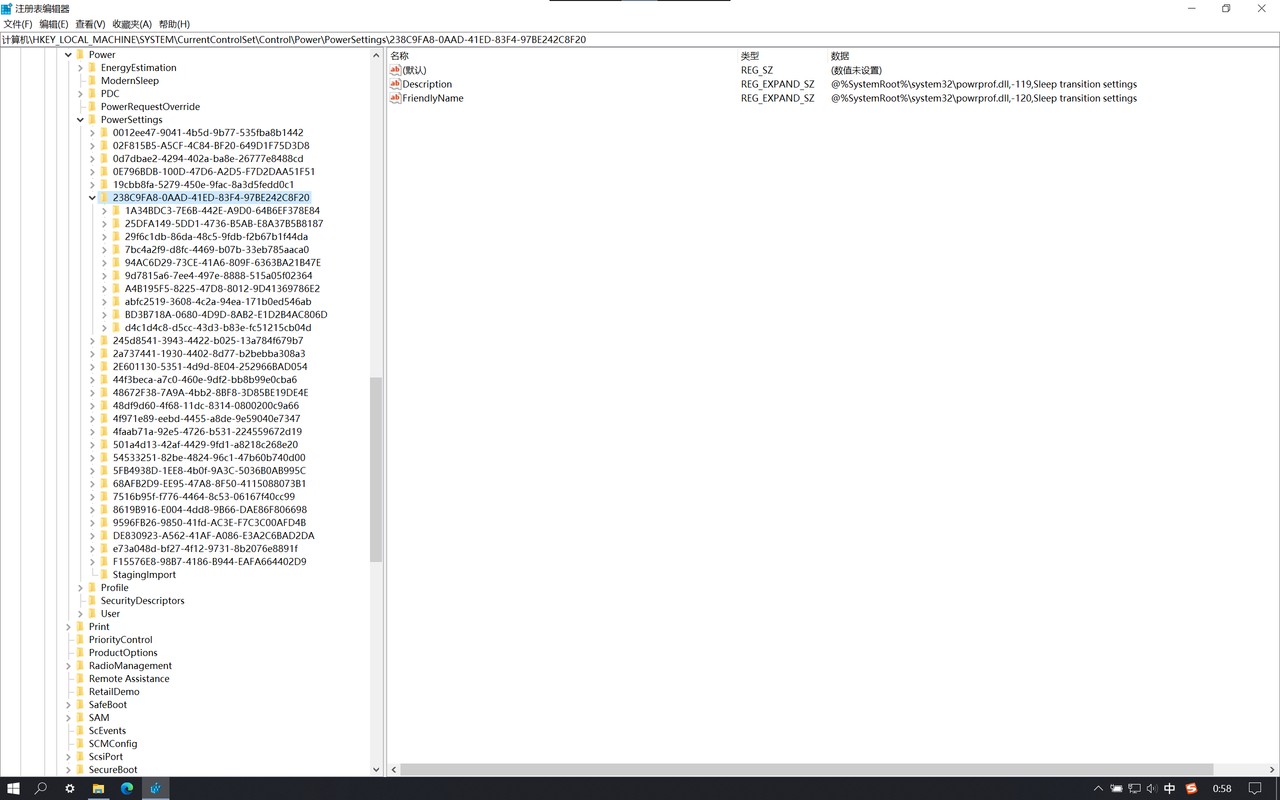Click the clock showing 0:58
Viewport: 1280px width, 800px height.
pyautogui.click(x=1222, y=789)
